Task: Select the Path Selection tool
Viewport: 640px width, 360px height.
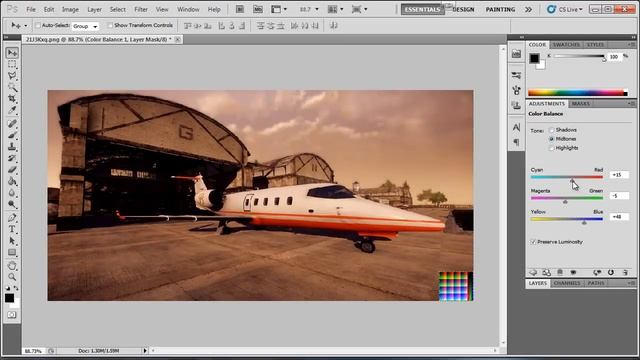Action: [x=12, y=241]
